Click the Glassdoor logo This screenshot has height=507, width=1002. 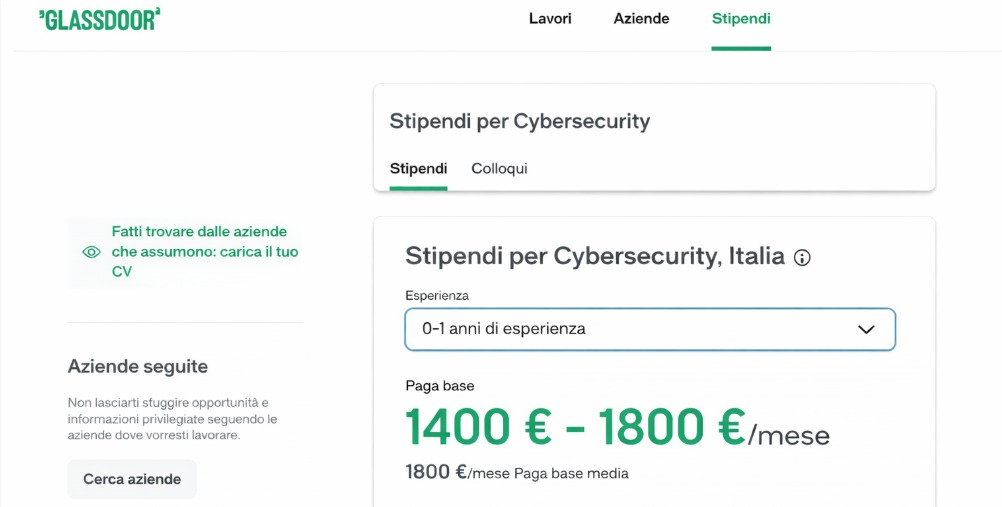coord(99,19)
